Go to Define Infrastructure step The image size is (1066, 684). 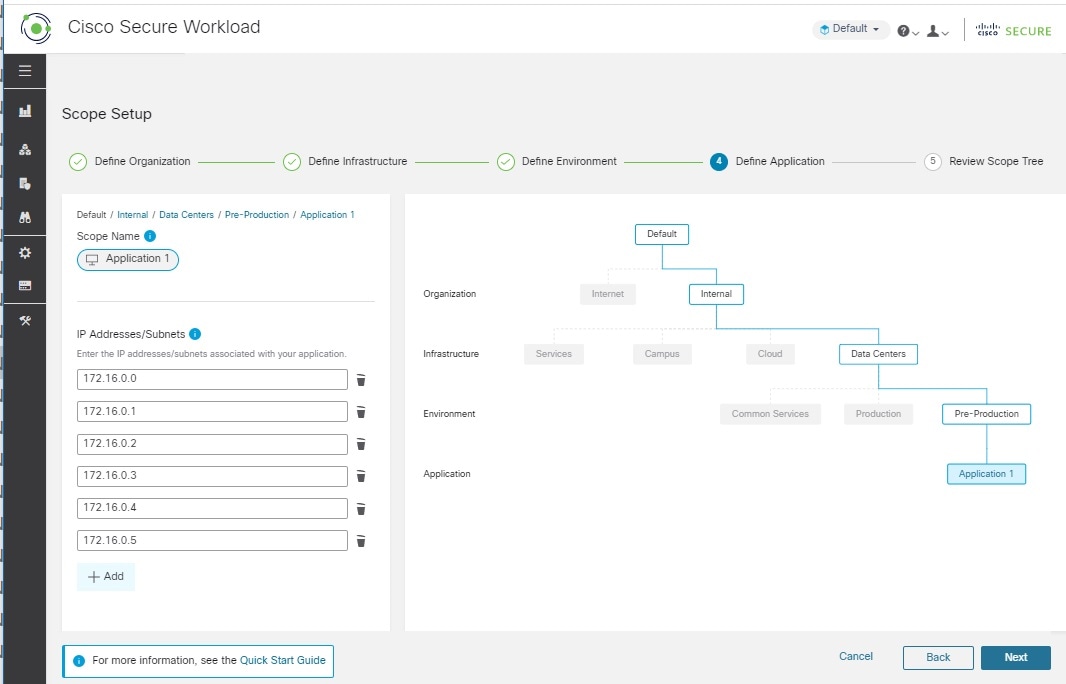[x=345, y=162]
